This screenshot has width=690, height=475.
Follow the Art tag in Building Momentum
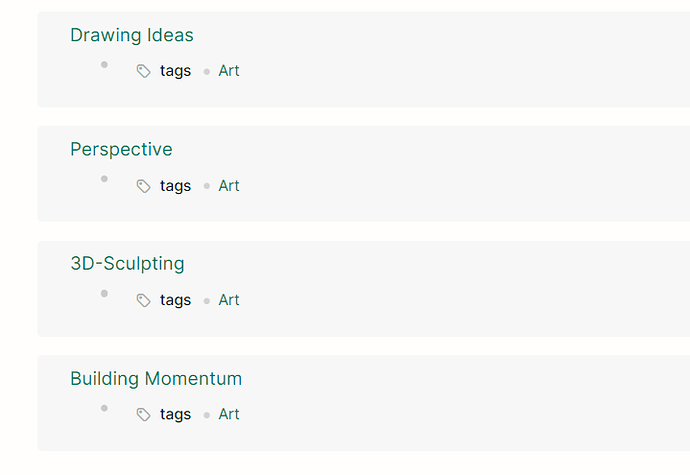coord(229,414)
